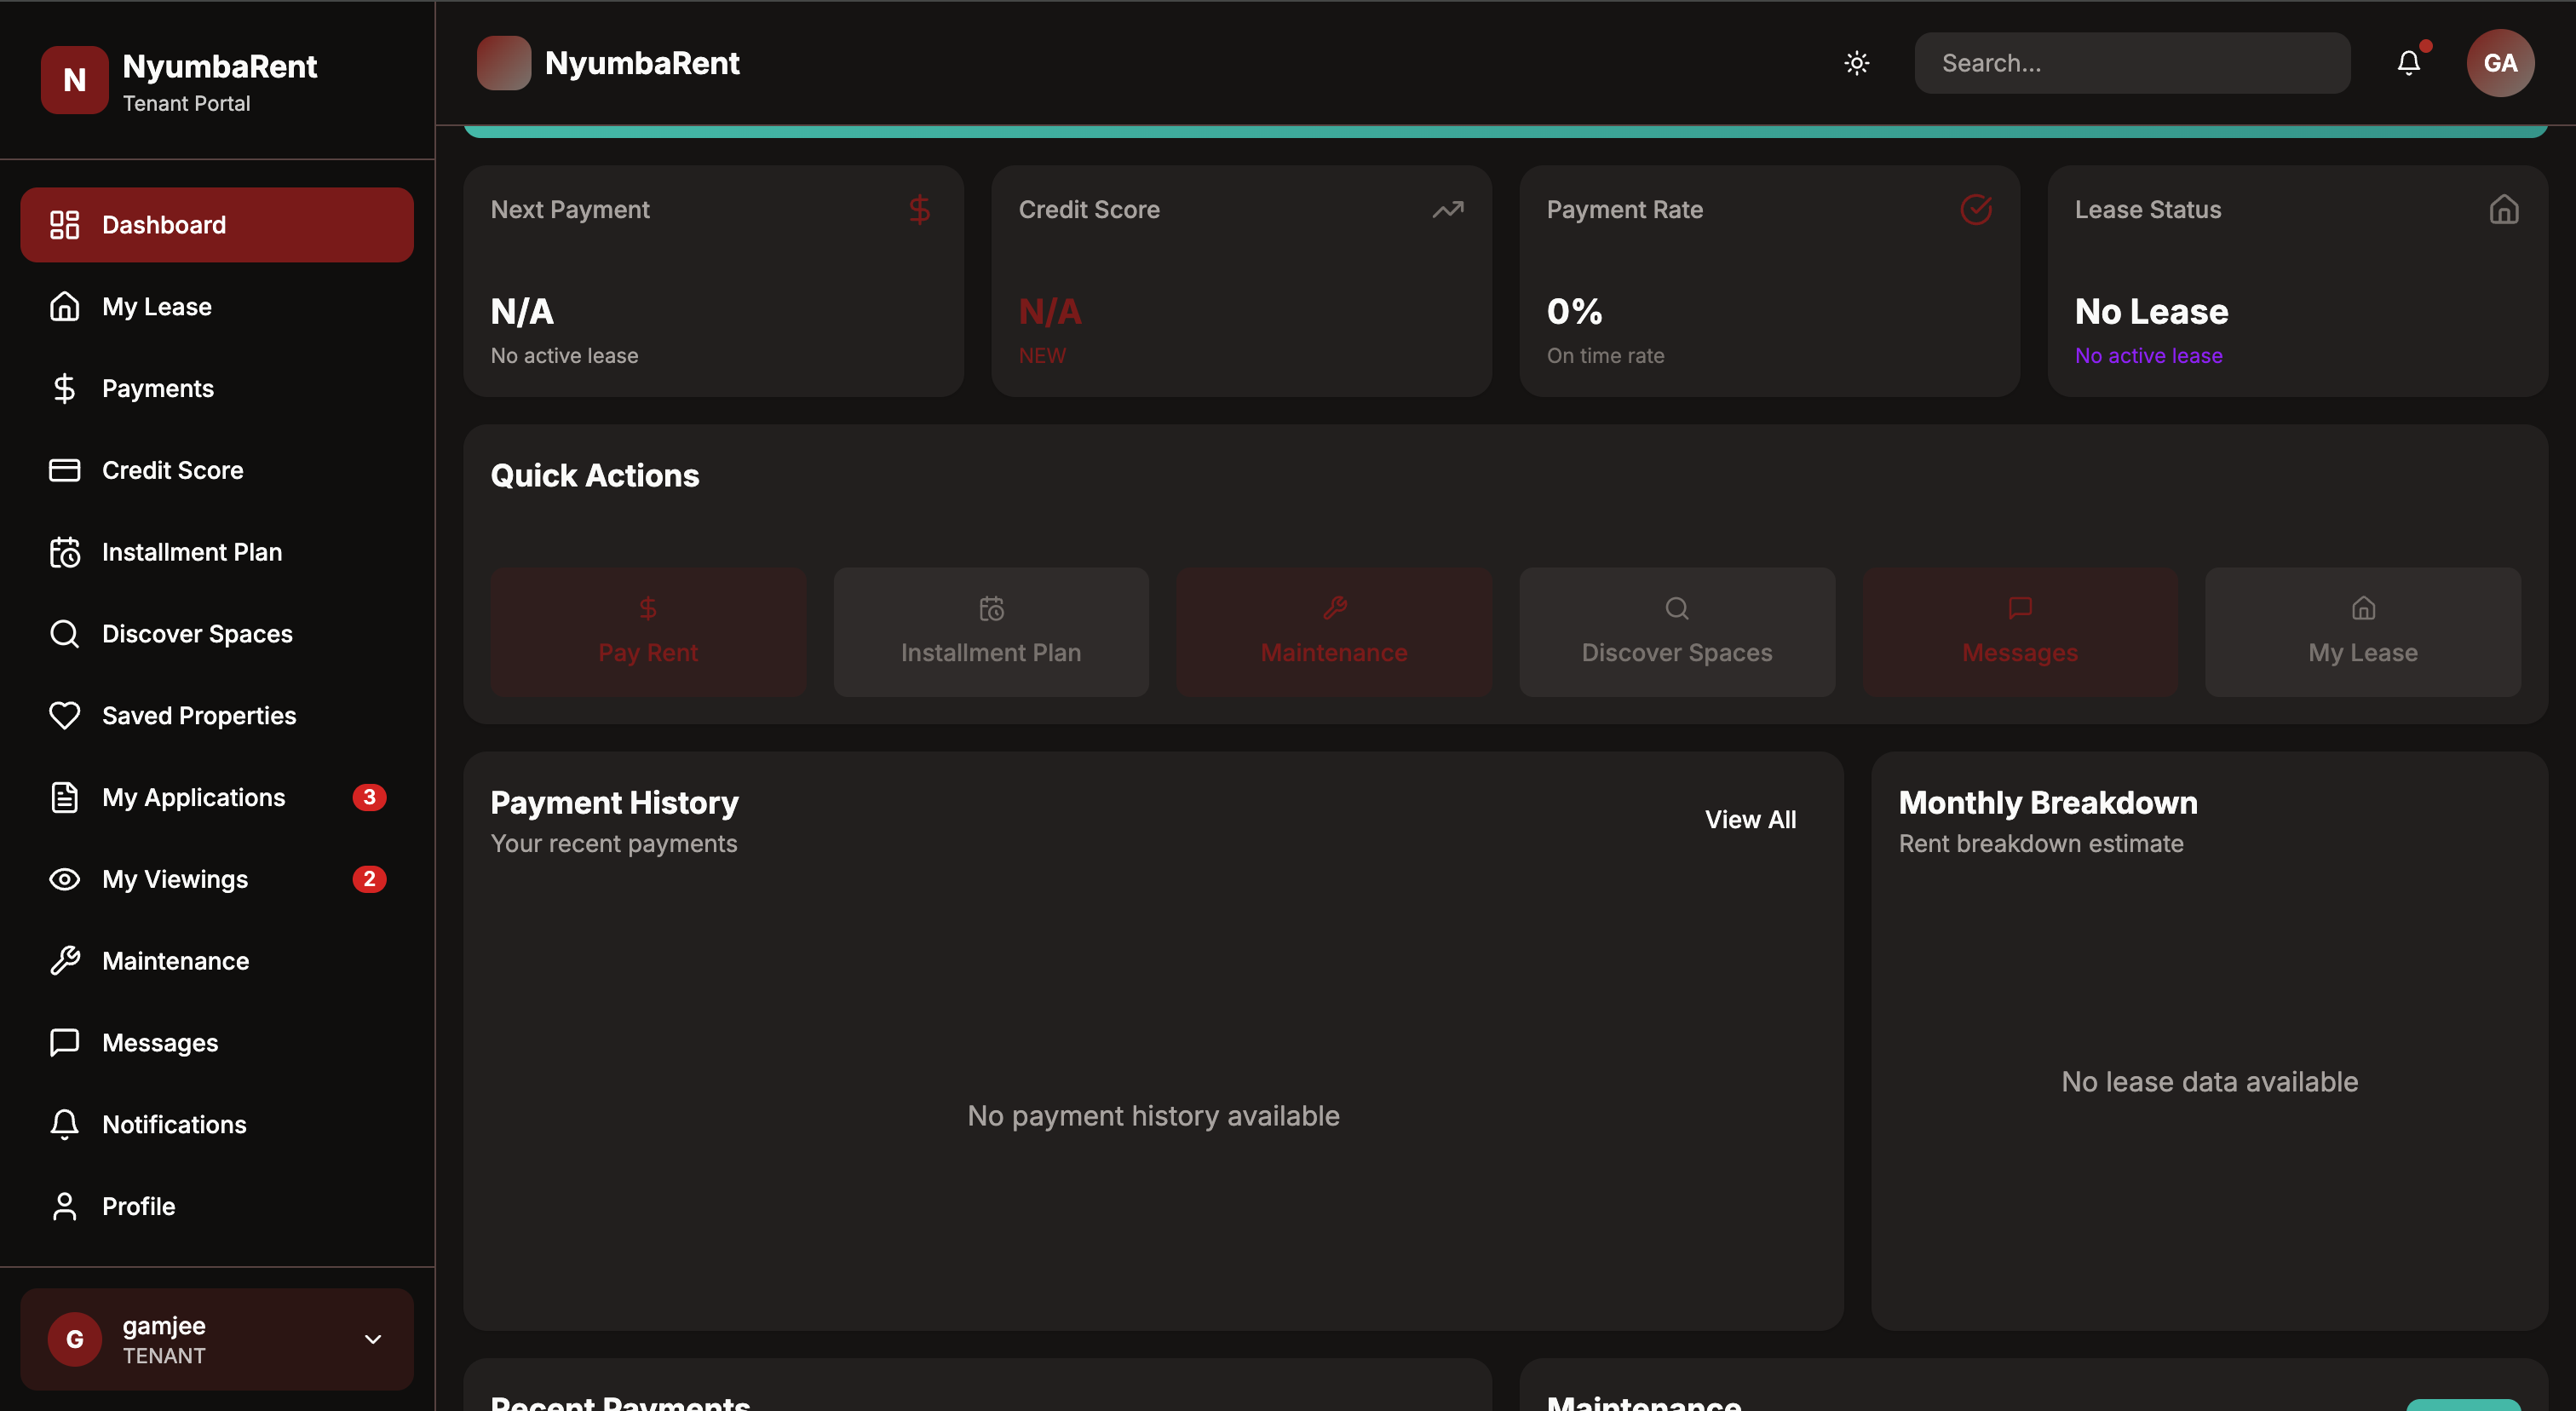Click the red NEW credit score label
Viewport: 2576px width, 1411px height.
point(1042,356)
